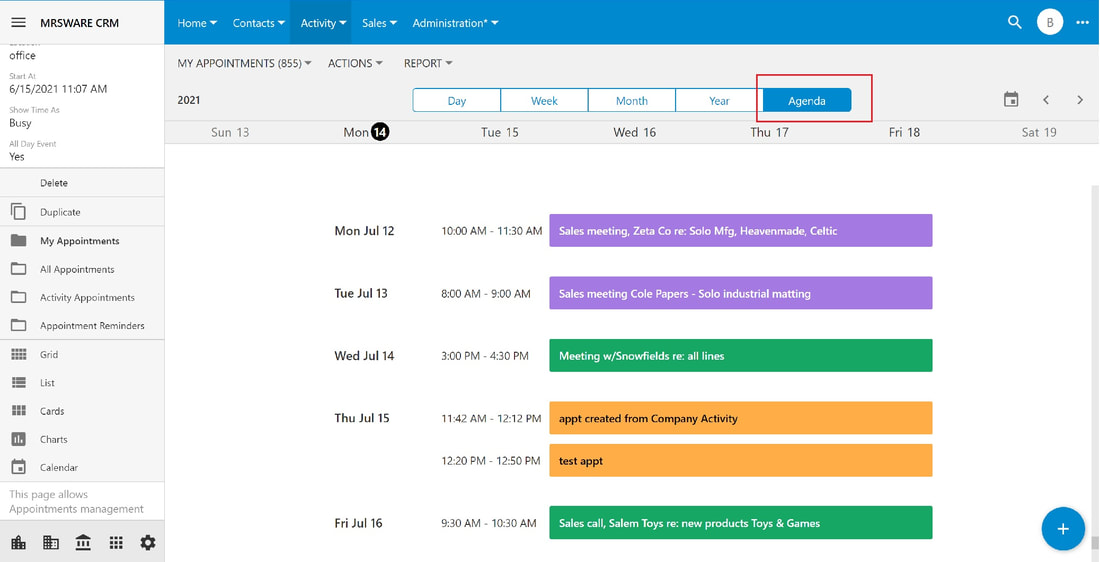
Task: Click the search magnifier icon
Action: [x=1014, y=22]
